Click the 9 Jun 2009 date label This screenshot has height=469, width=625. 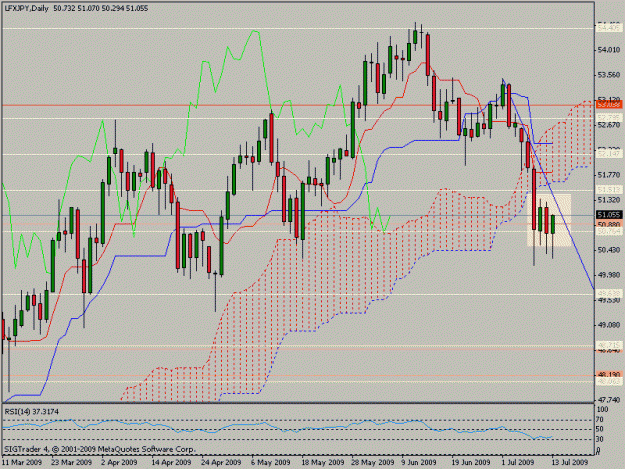click(419, 462)
